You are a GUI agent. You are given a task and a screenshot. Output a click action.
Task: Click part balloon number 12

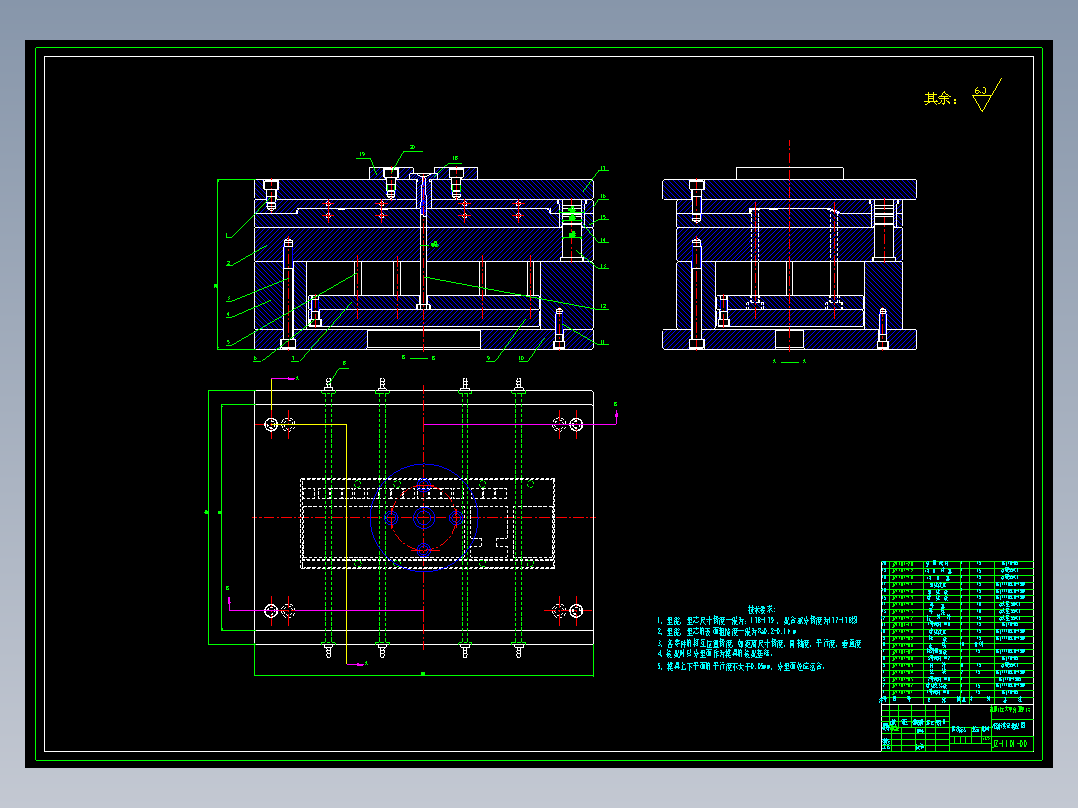pos(603,307)
